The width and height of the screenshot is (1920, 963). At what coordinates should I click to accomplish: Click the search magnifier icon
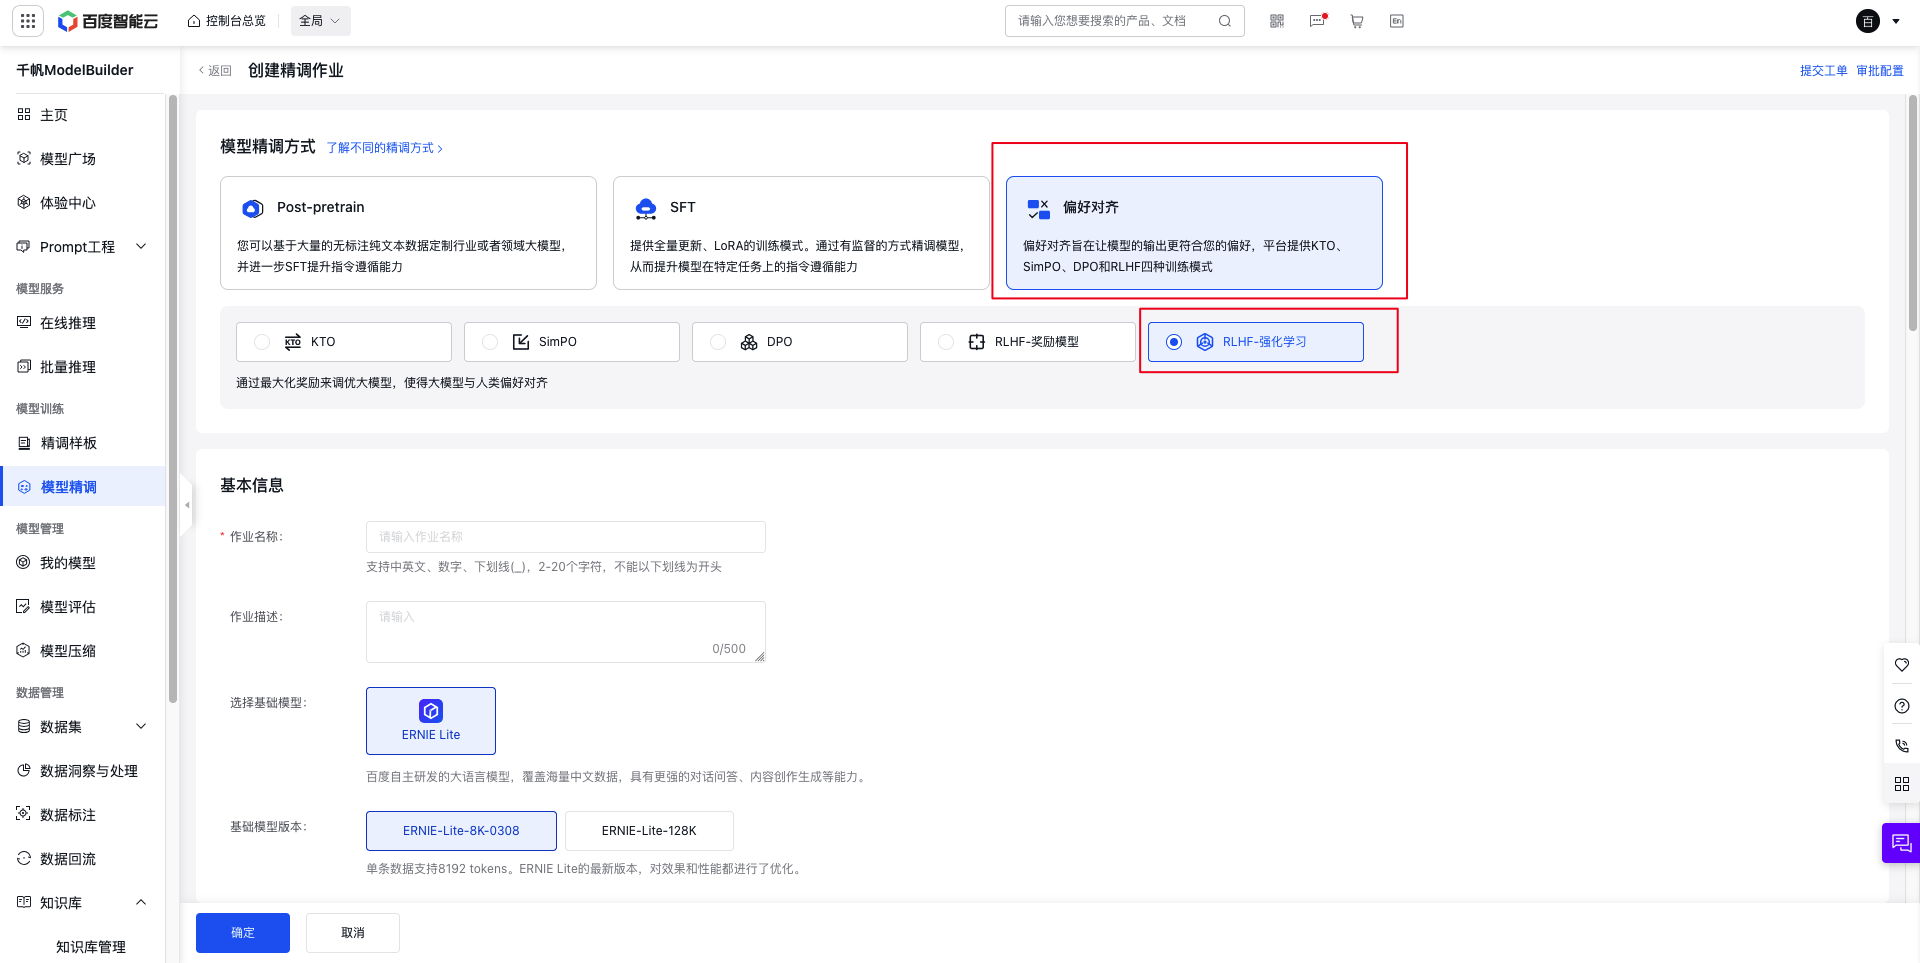tap(1224, 21)
